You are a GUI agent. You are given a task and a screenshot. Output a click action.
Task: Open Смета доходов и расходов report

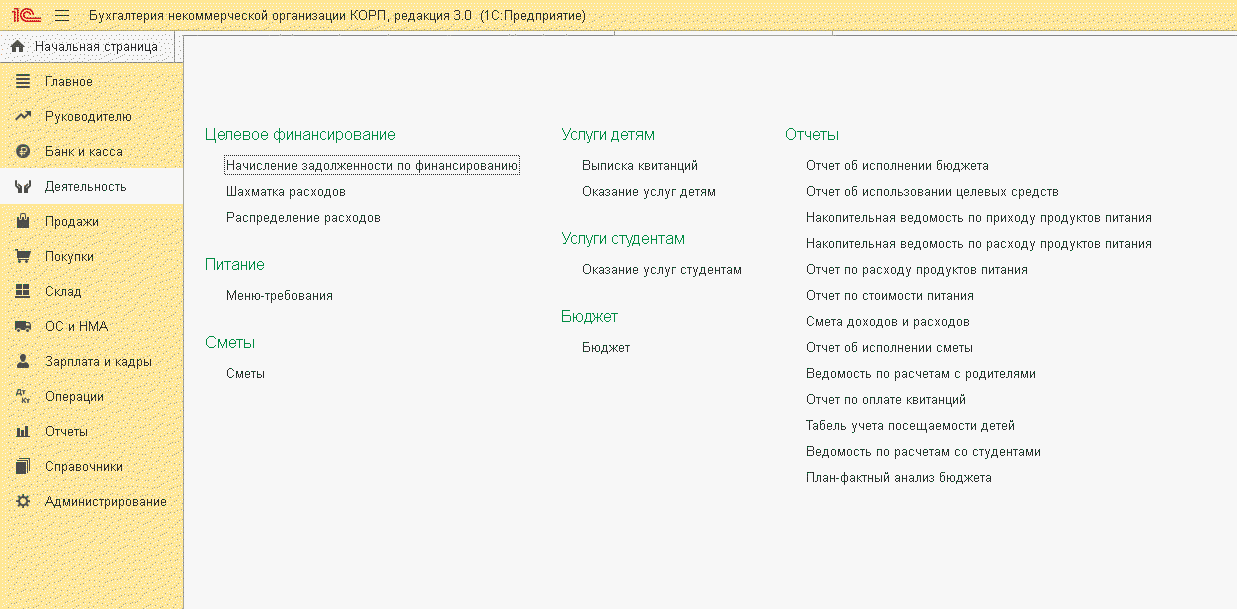click(x=888, y=321)
